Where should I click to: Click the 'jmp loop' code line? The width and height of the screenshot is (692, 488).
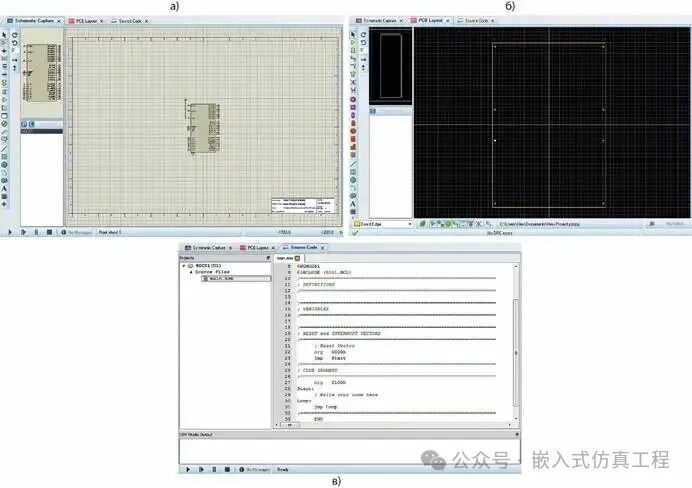[325, 407]
